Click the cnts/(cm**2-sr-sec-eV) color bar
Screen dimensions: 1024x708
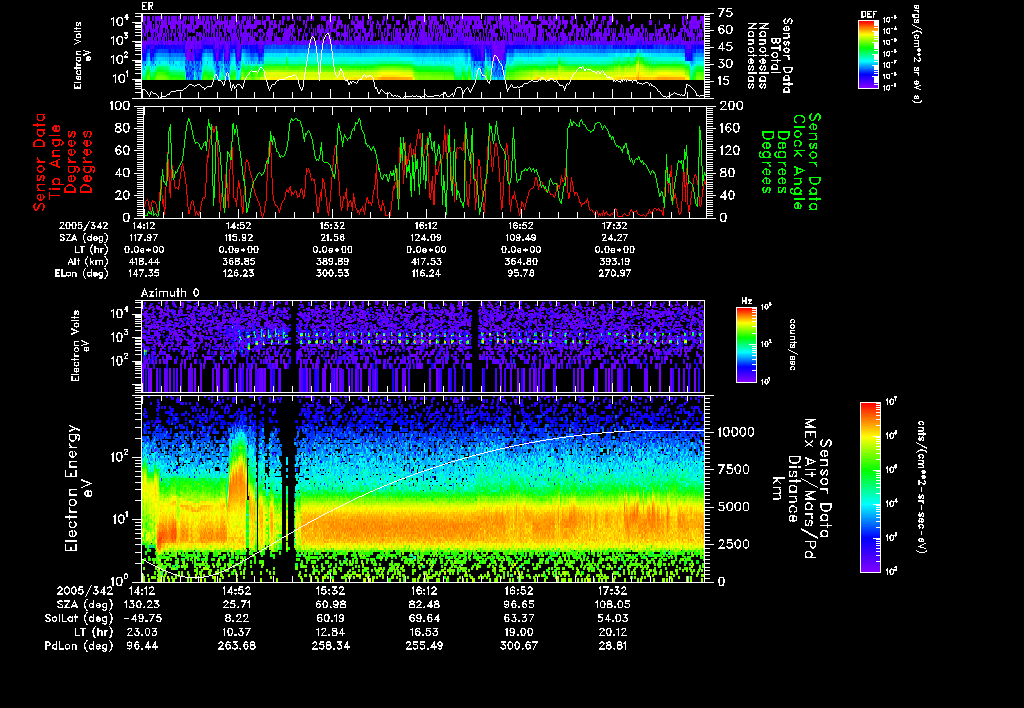(x=870, y=487)
